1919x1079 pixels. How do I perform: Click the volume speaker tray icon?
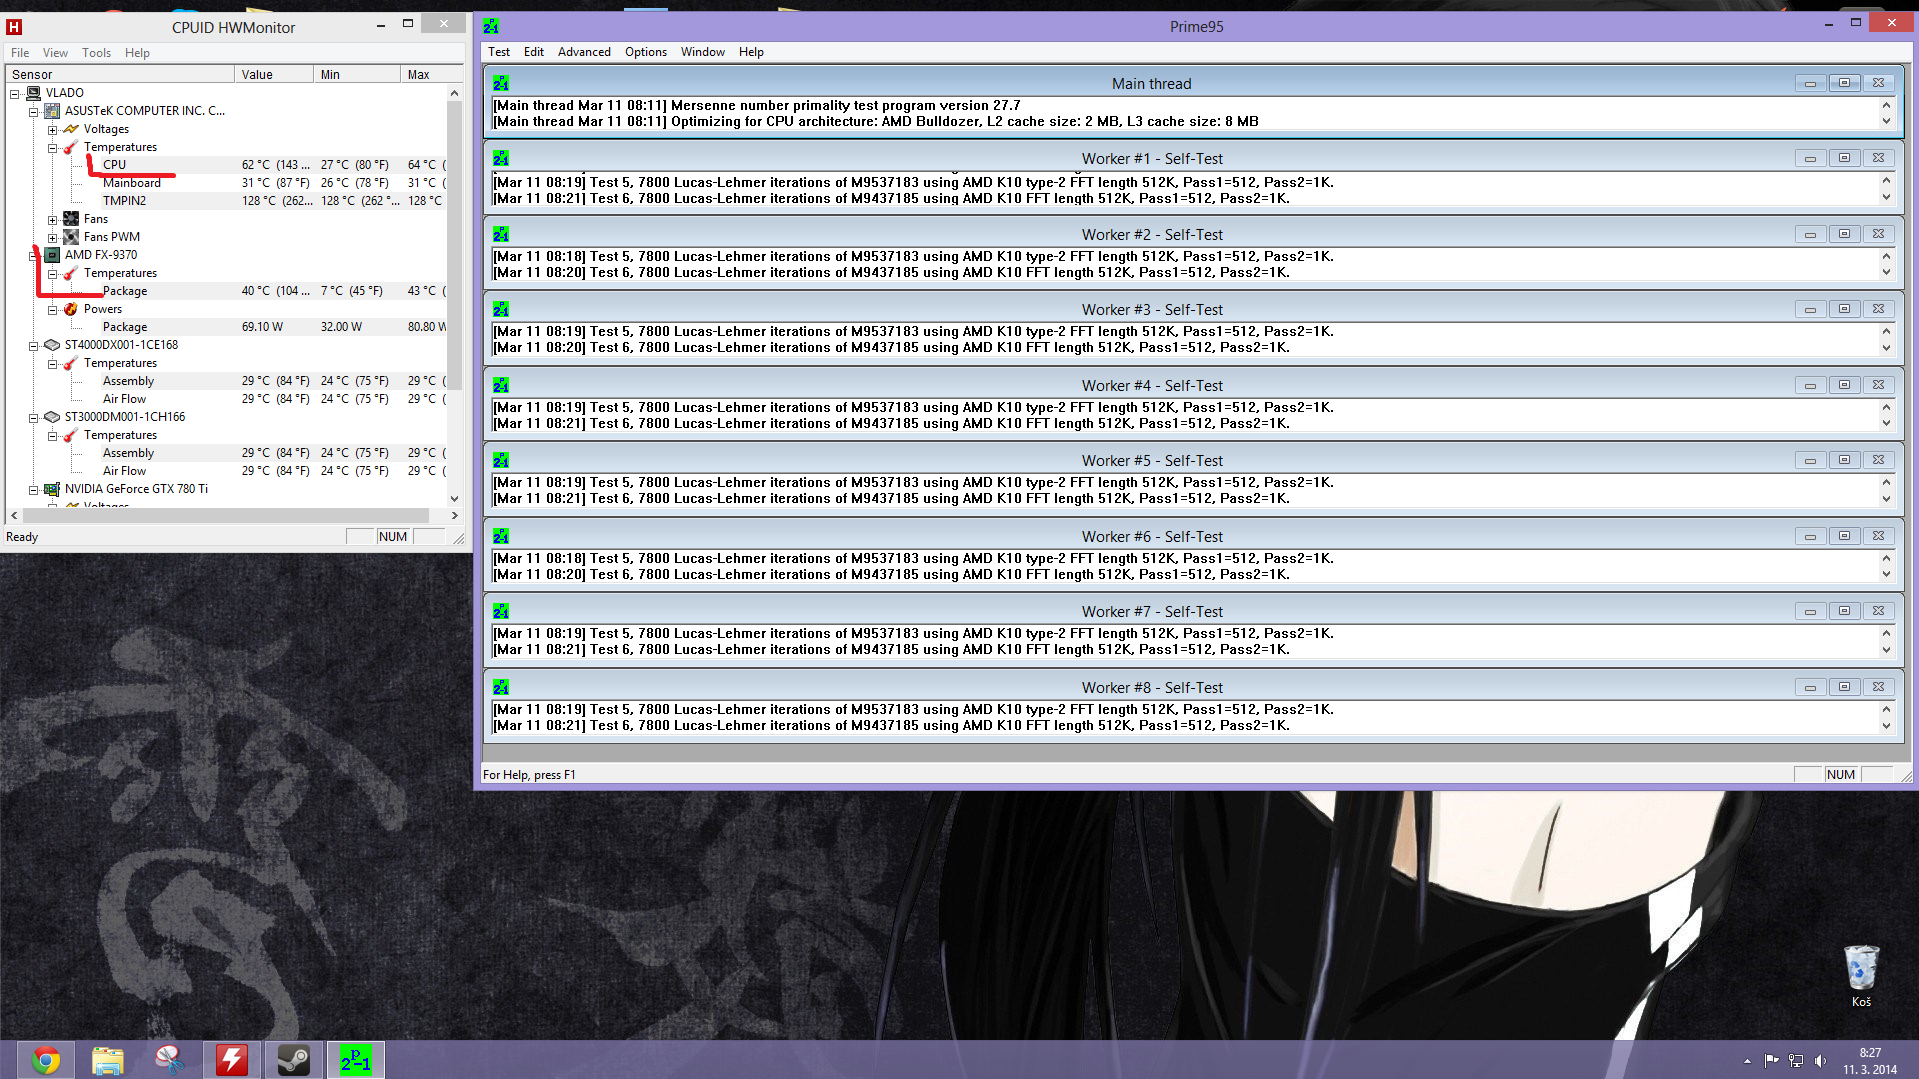(x=1820, y=1061)
